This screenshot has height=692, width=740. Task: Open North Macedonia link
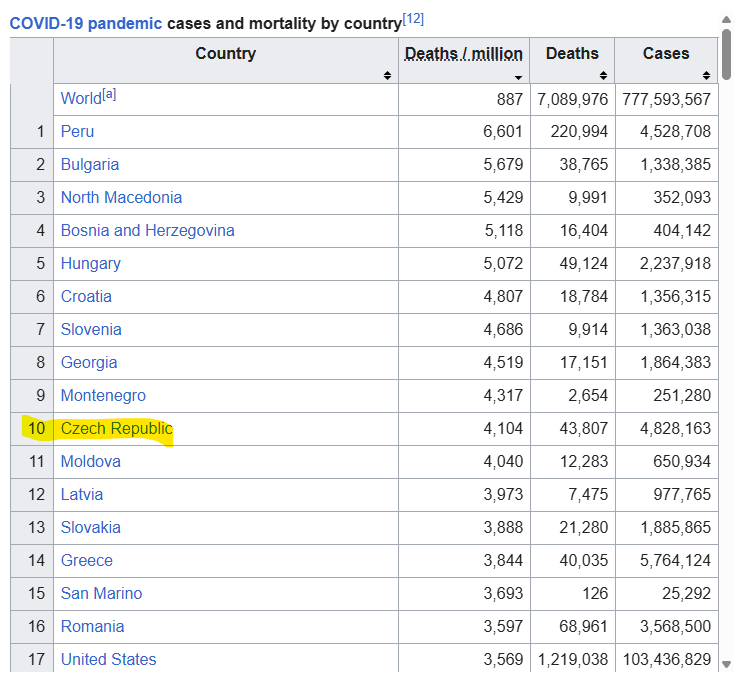coord(121,197)
